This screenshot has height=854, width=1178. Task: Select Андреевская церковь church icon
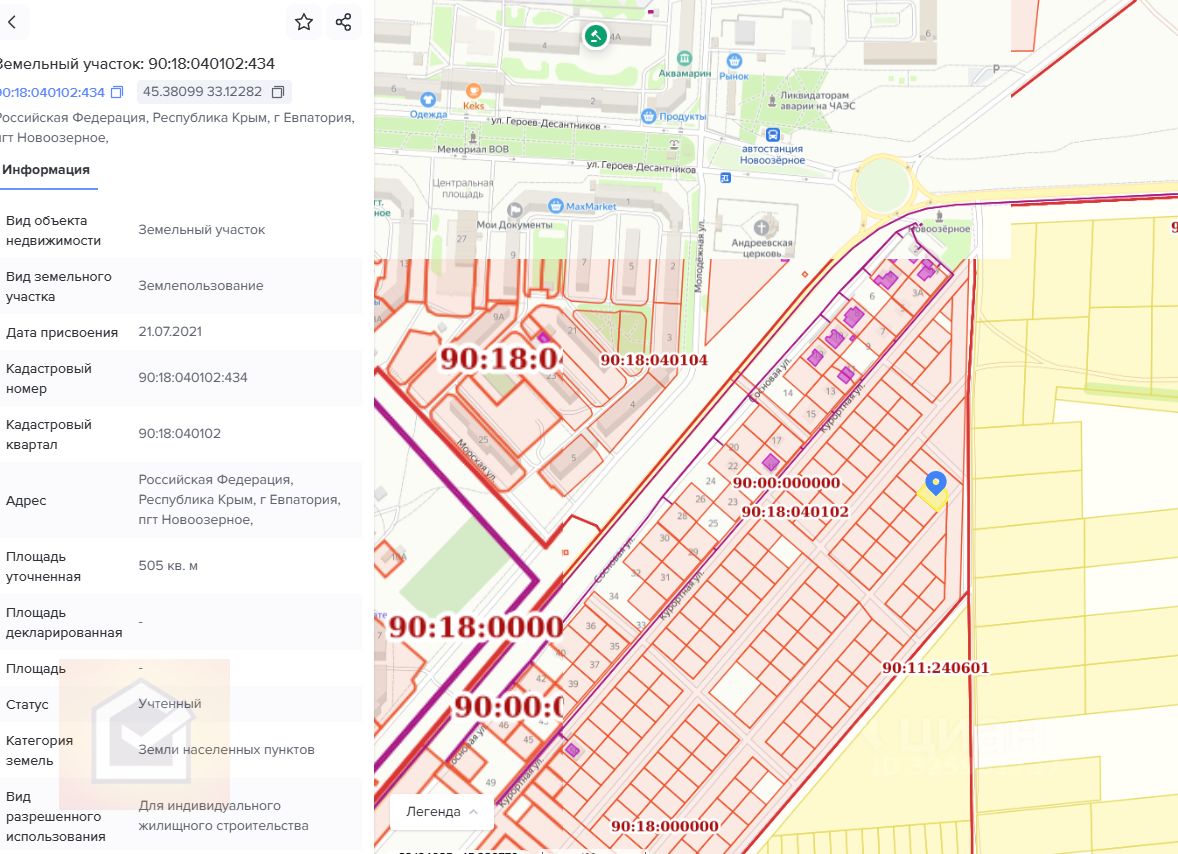click(x=762, y=227)
